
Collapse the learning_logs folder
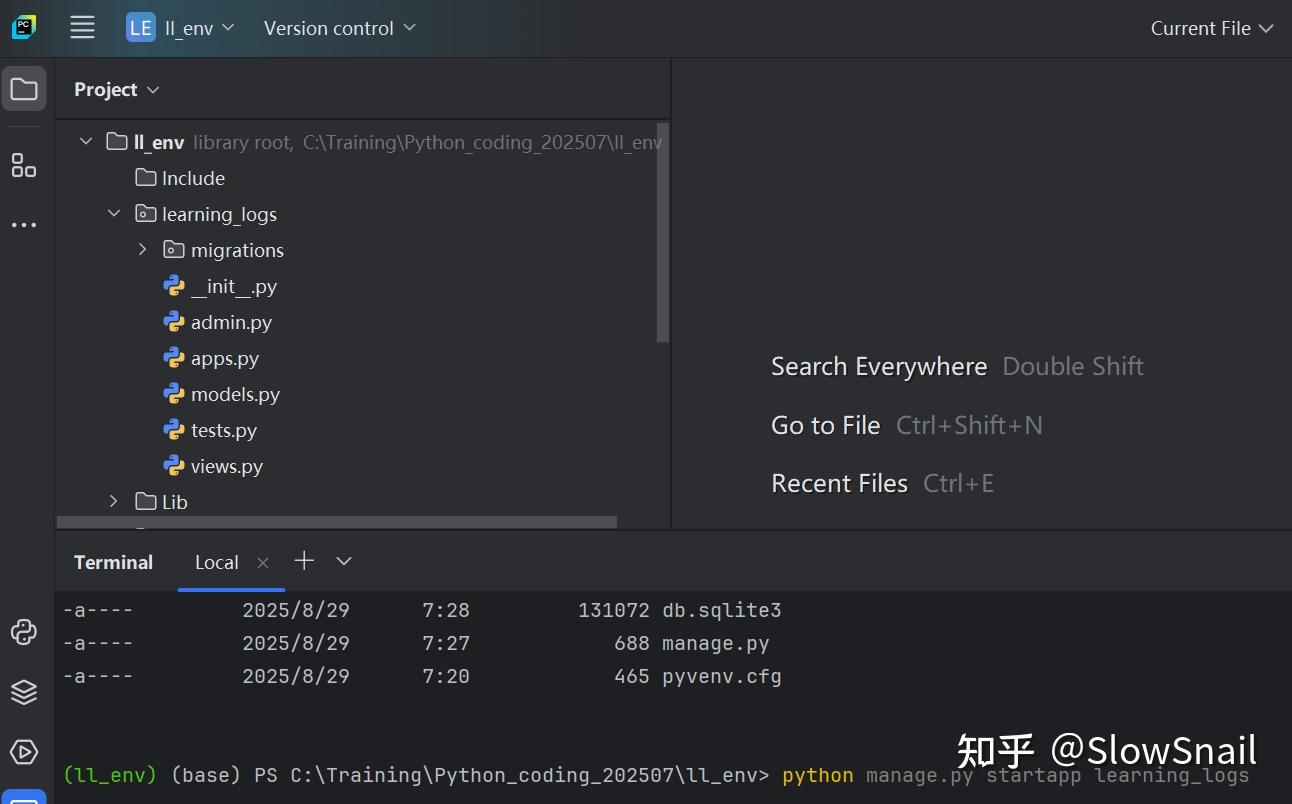pos(113,213)
